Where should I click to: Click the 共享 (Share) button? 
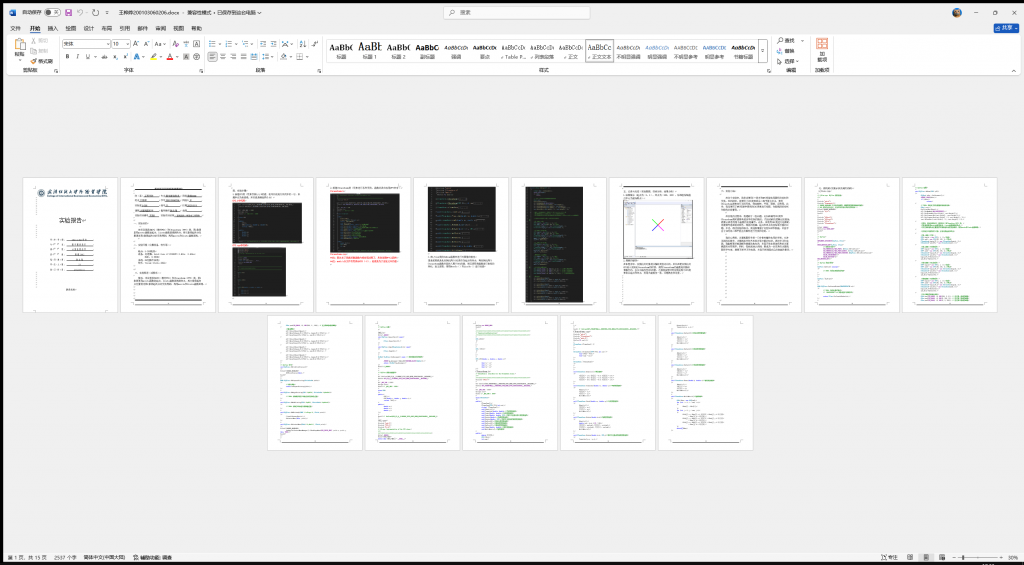(x=1004, y=29)
